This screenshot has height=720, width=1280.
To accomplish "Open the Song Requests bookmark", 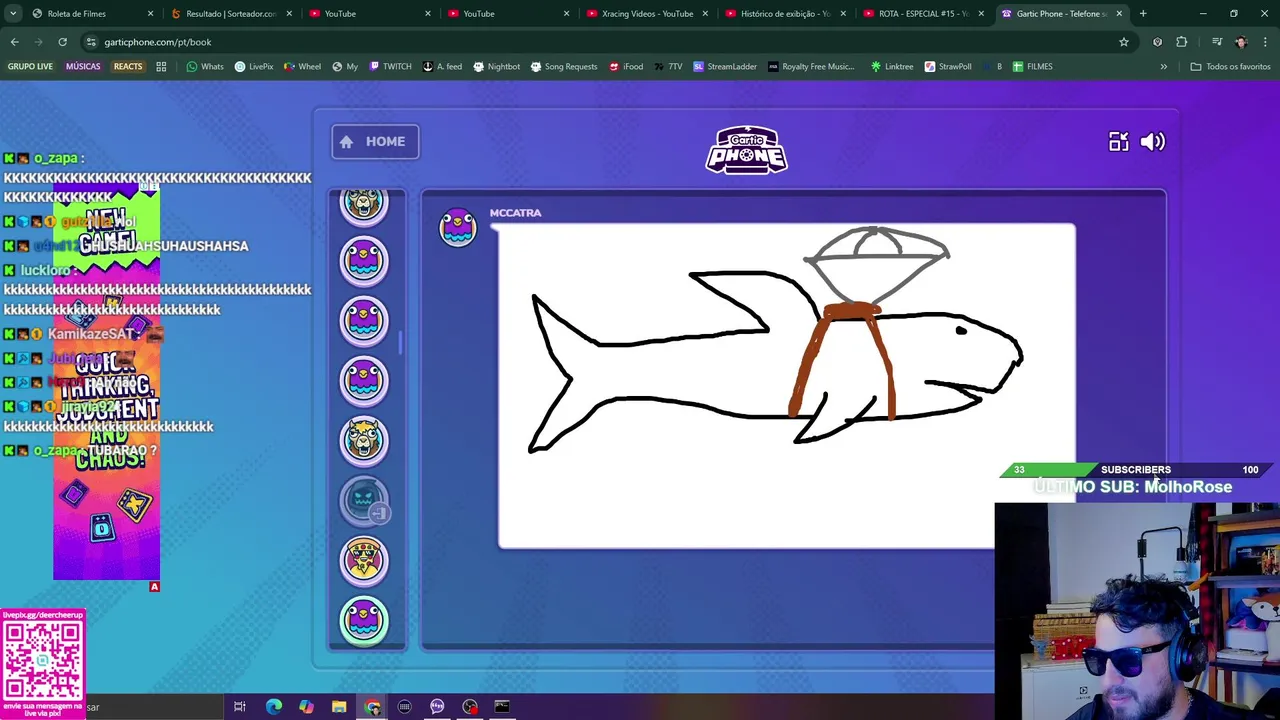I will tap(563, 67).
